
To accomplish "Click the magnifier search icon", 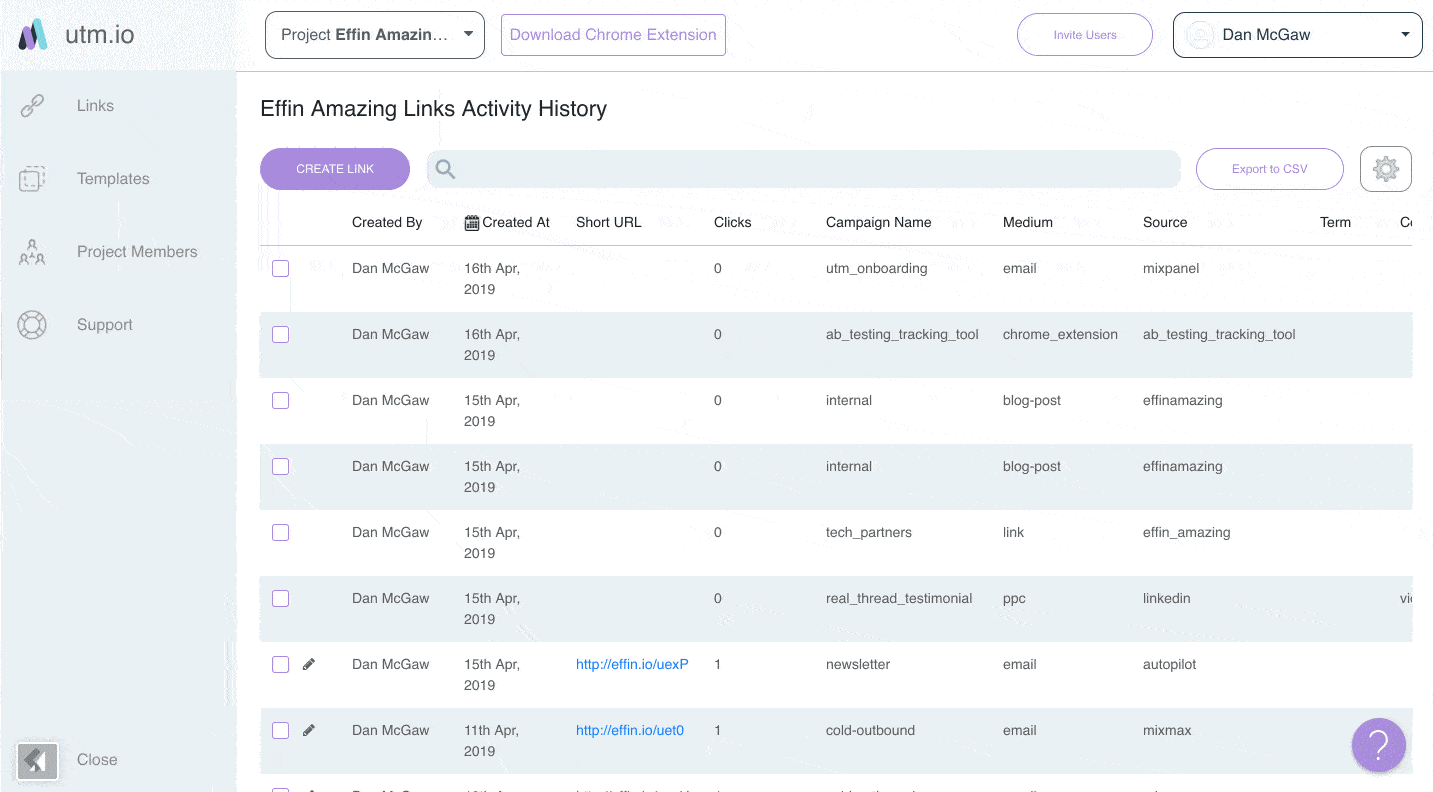I will tap(445, 169).
